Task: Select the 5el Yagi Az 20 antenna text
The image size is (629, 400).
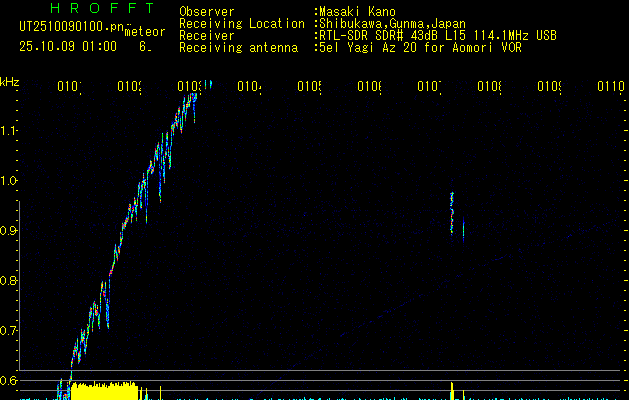Action: pos(420,48)
